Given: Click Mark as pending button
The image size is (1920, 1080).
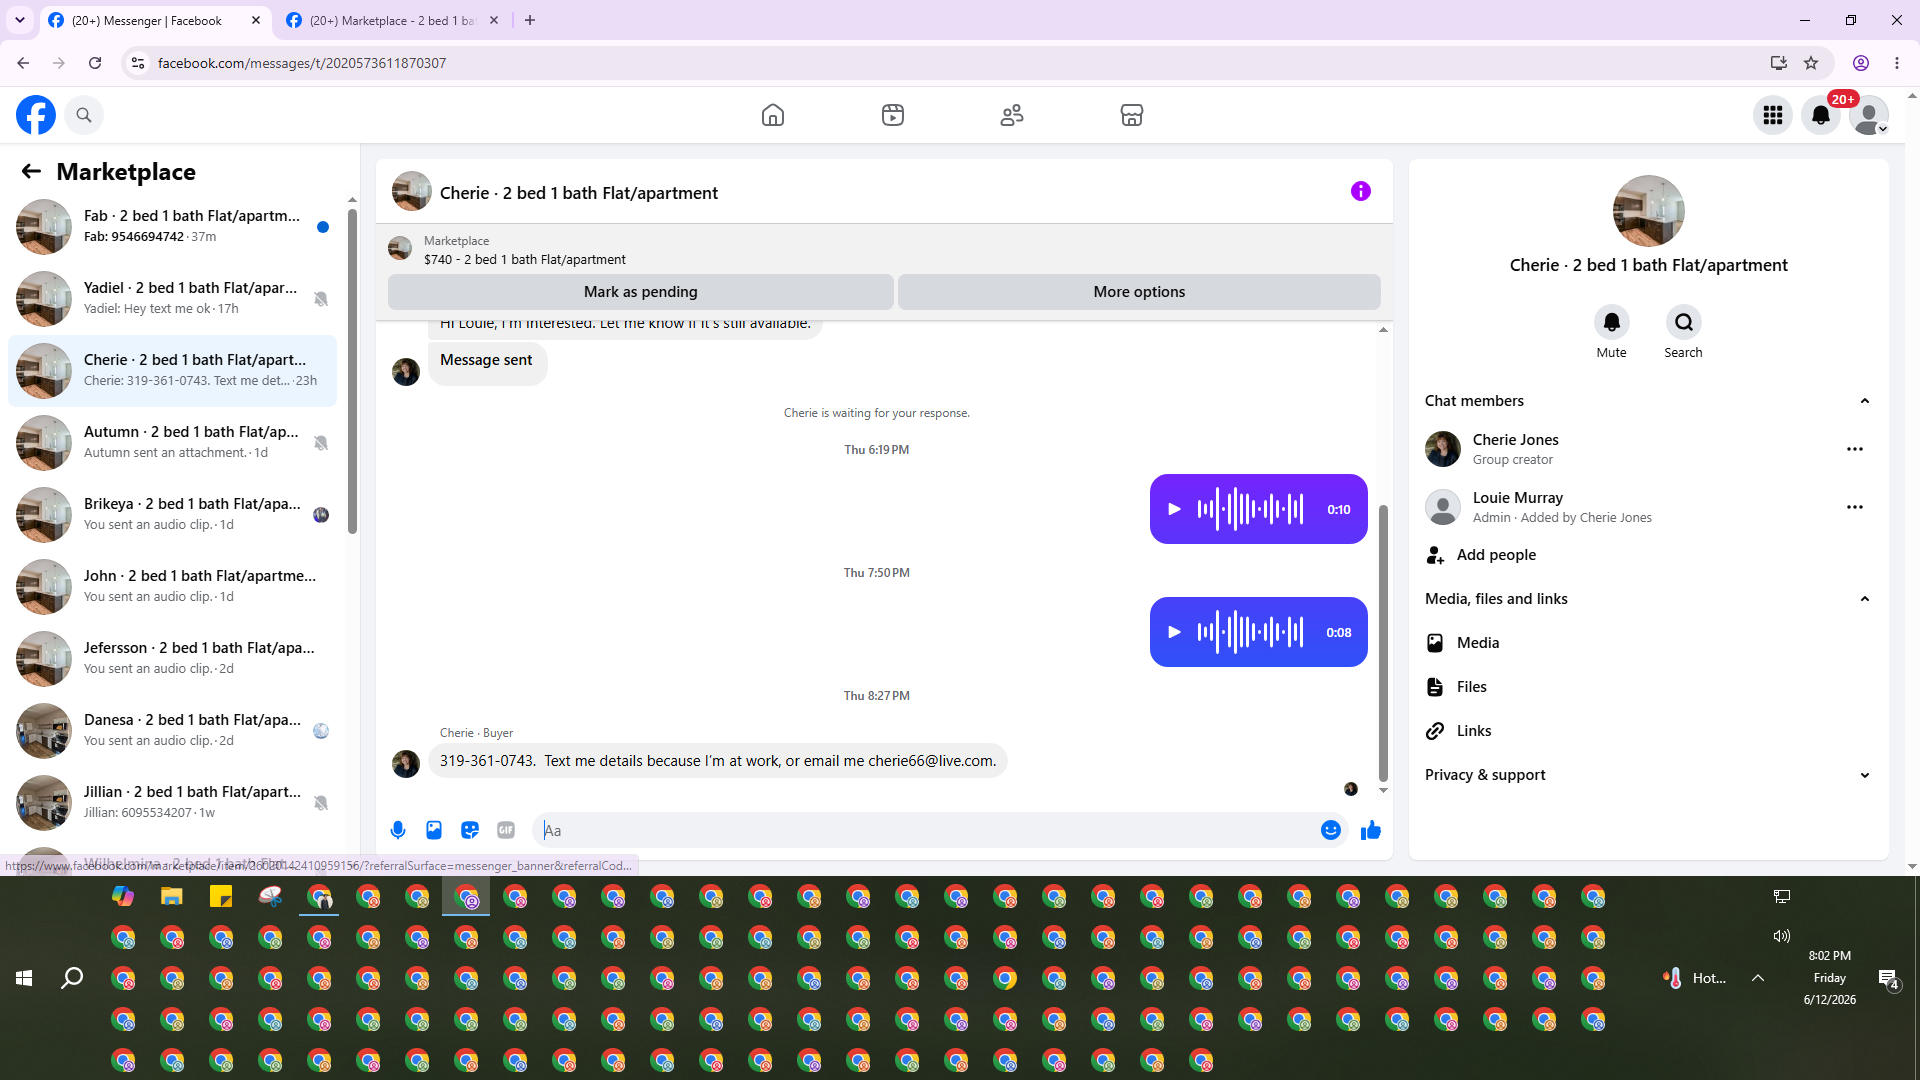Looking at the screenshot, I should (641, 292).
